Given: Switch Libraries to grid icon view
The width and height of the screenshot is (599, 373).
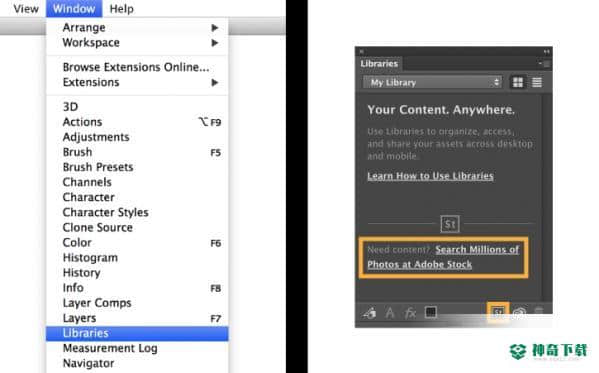Looking at the screenshot, I should (x=518, y=82).
